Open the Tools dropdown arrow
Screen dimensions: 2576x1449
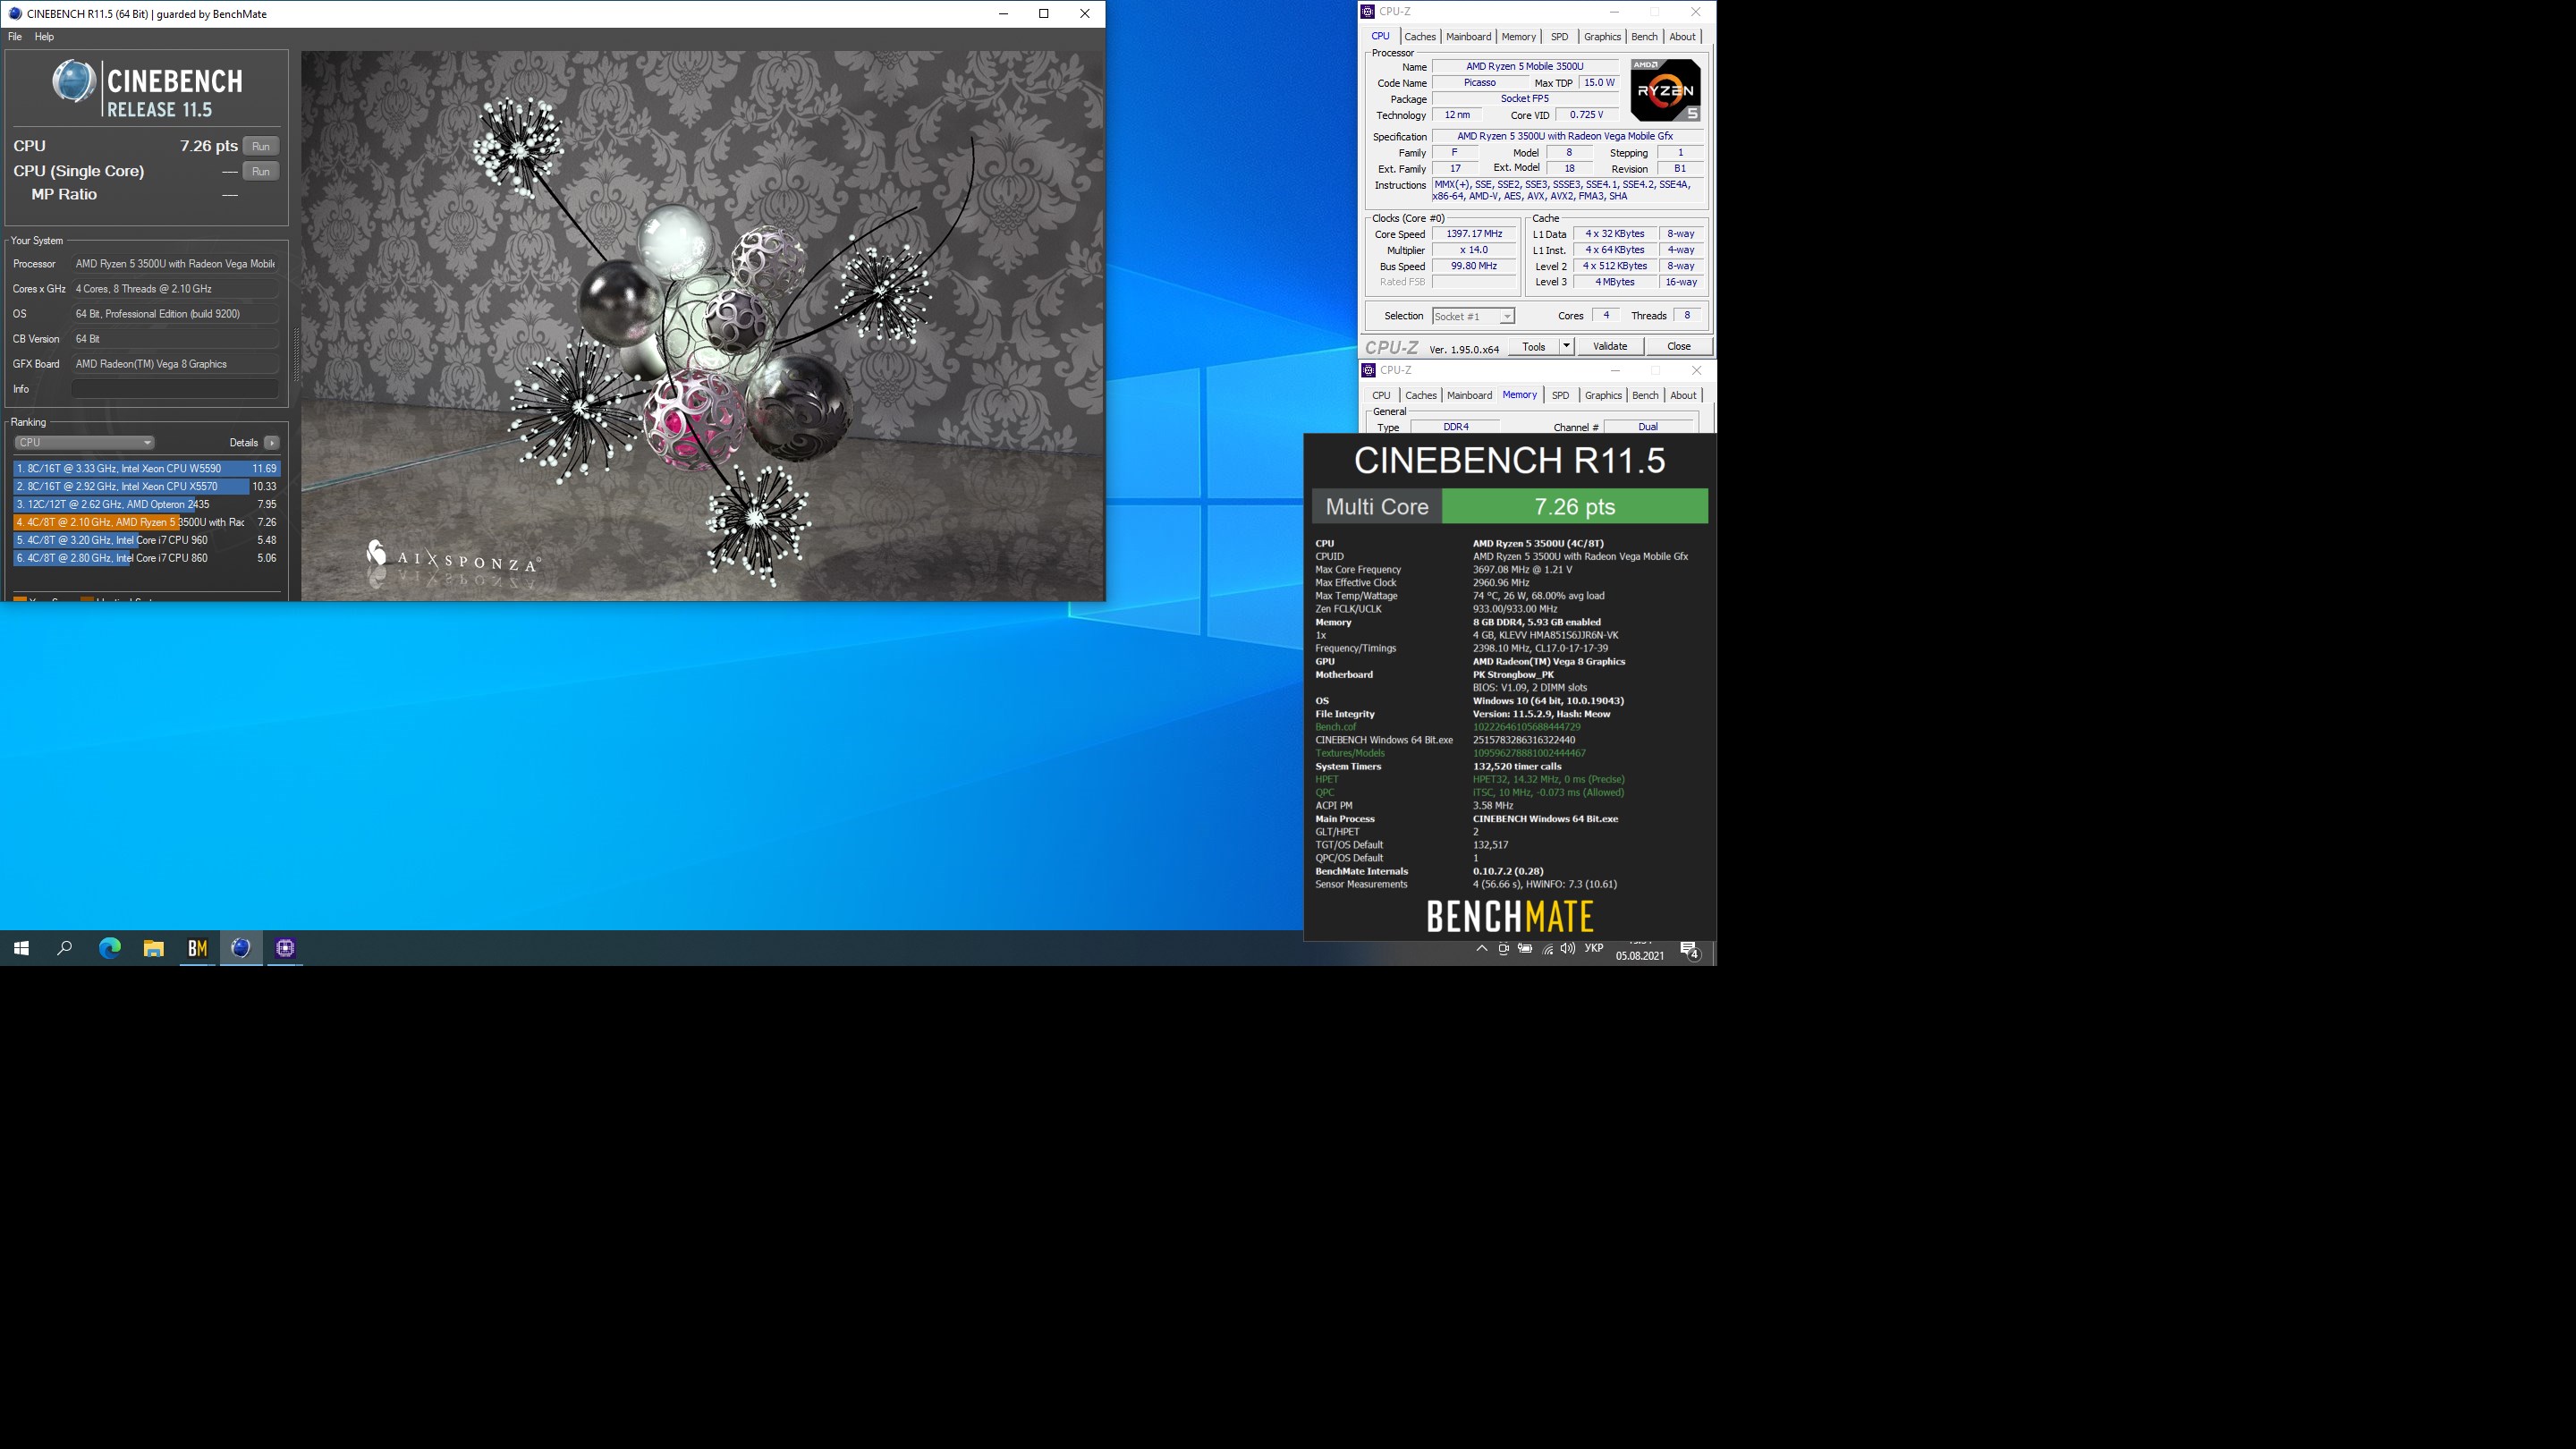[1566, 346]
